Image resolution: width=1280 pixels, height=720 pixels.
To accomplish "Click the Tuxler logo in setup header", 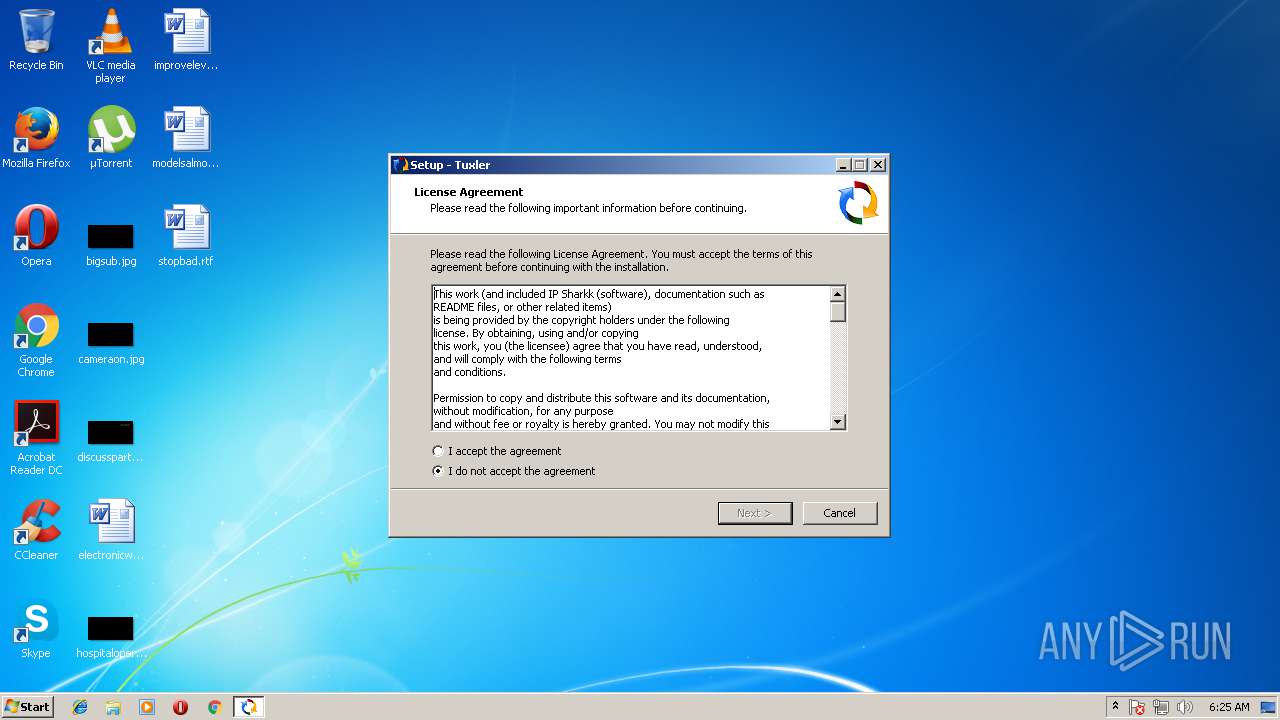I will pos(858,203).
